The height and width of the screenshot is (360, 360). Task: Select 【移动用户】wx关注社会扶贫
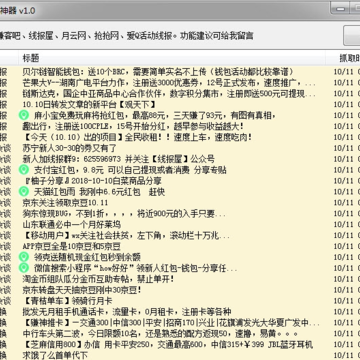pyautogui.click(x=180, y=236)
